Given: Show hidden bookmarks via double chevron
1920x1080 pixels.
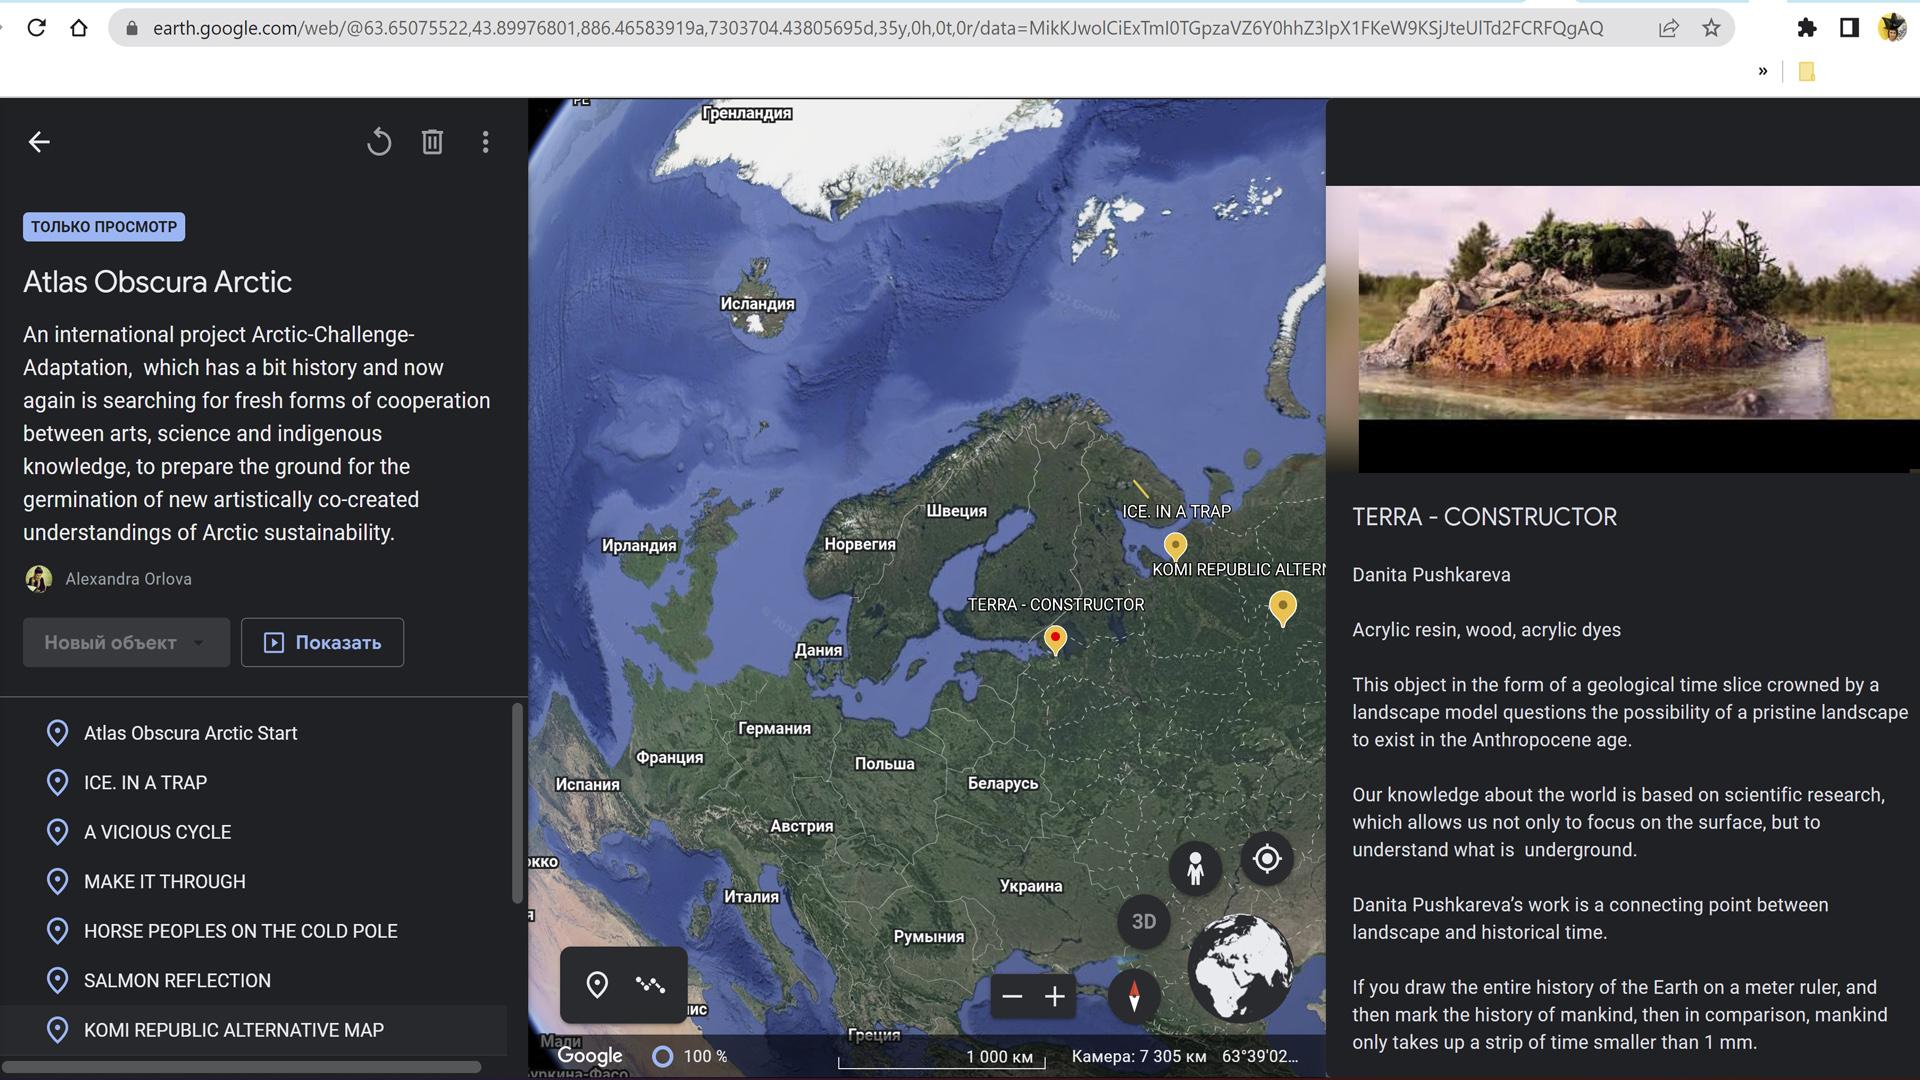Looking at the screenshot, I should pyautogui.click(x=1763, y=71).
